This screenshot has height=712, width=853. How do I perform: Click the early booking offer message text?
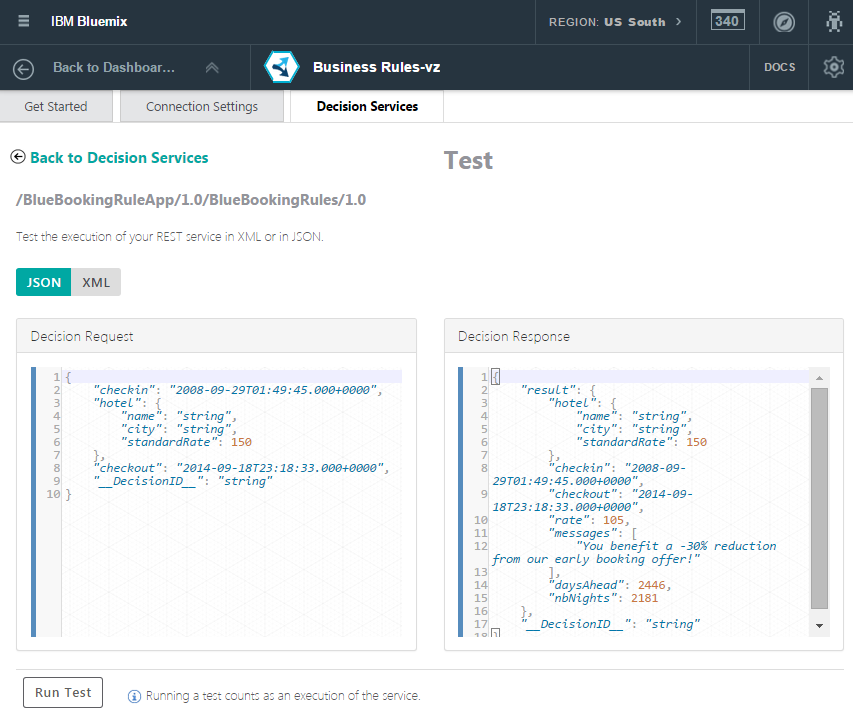point(634,553)
